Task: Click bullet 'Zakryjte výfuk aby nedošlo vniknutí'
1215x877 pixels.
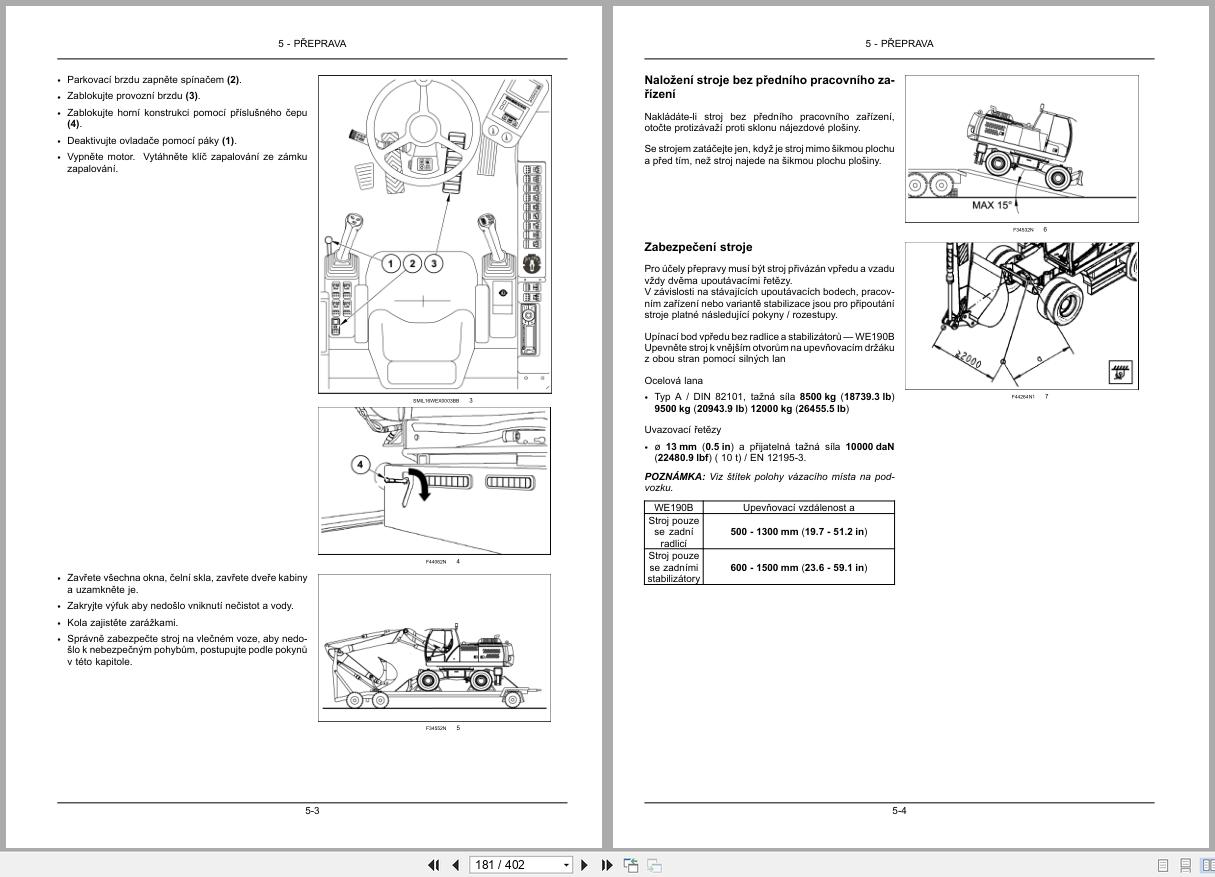Action: coord(180,606)
